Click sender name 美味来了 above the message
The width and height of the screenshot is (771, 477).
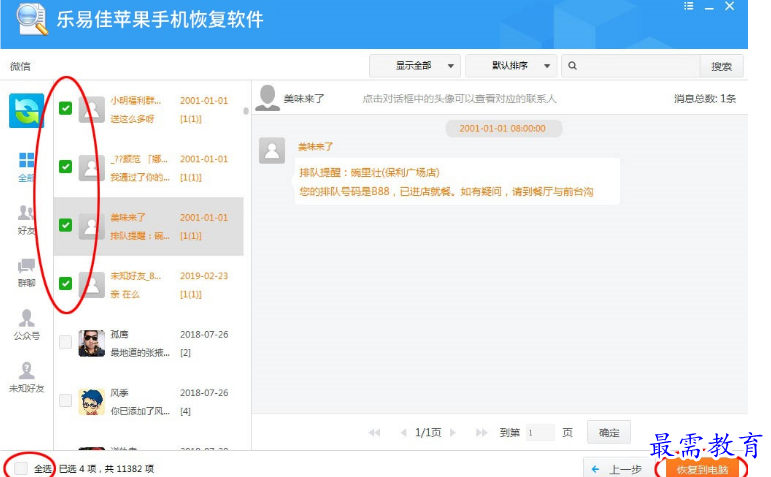(x=315, y=147)
